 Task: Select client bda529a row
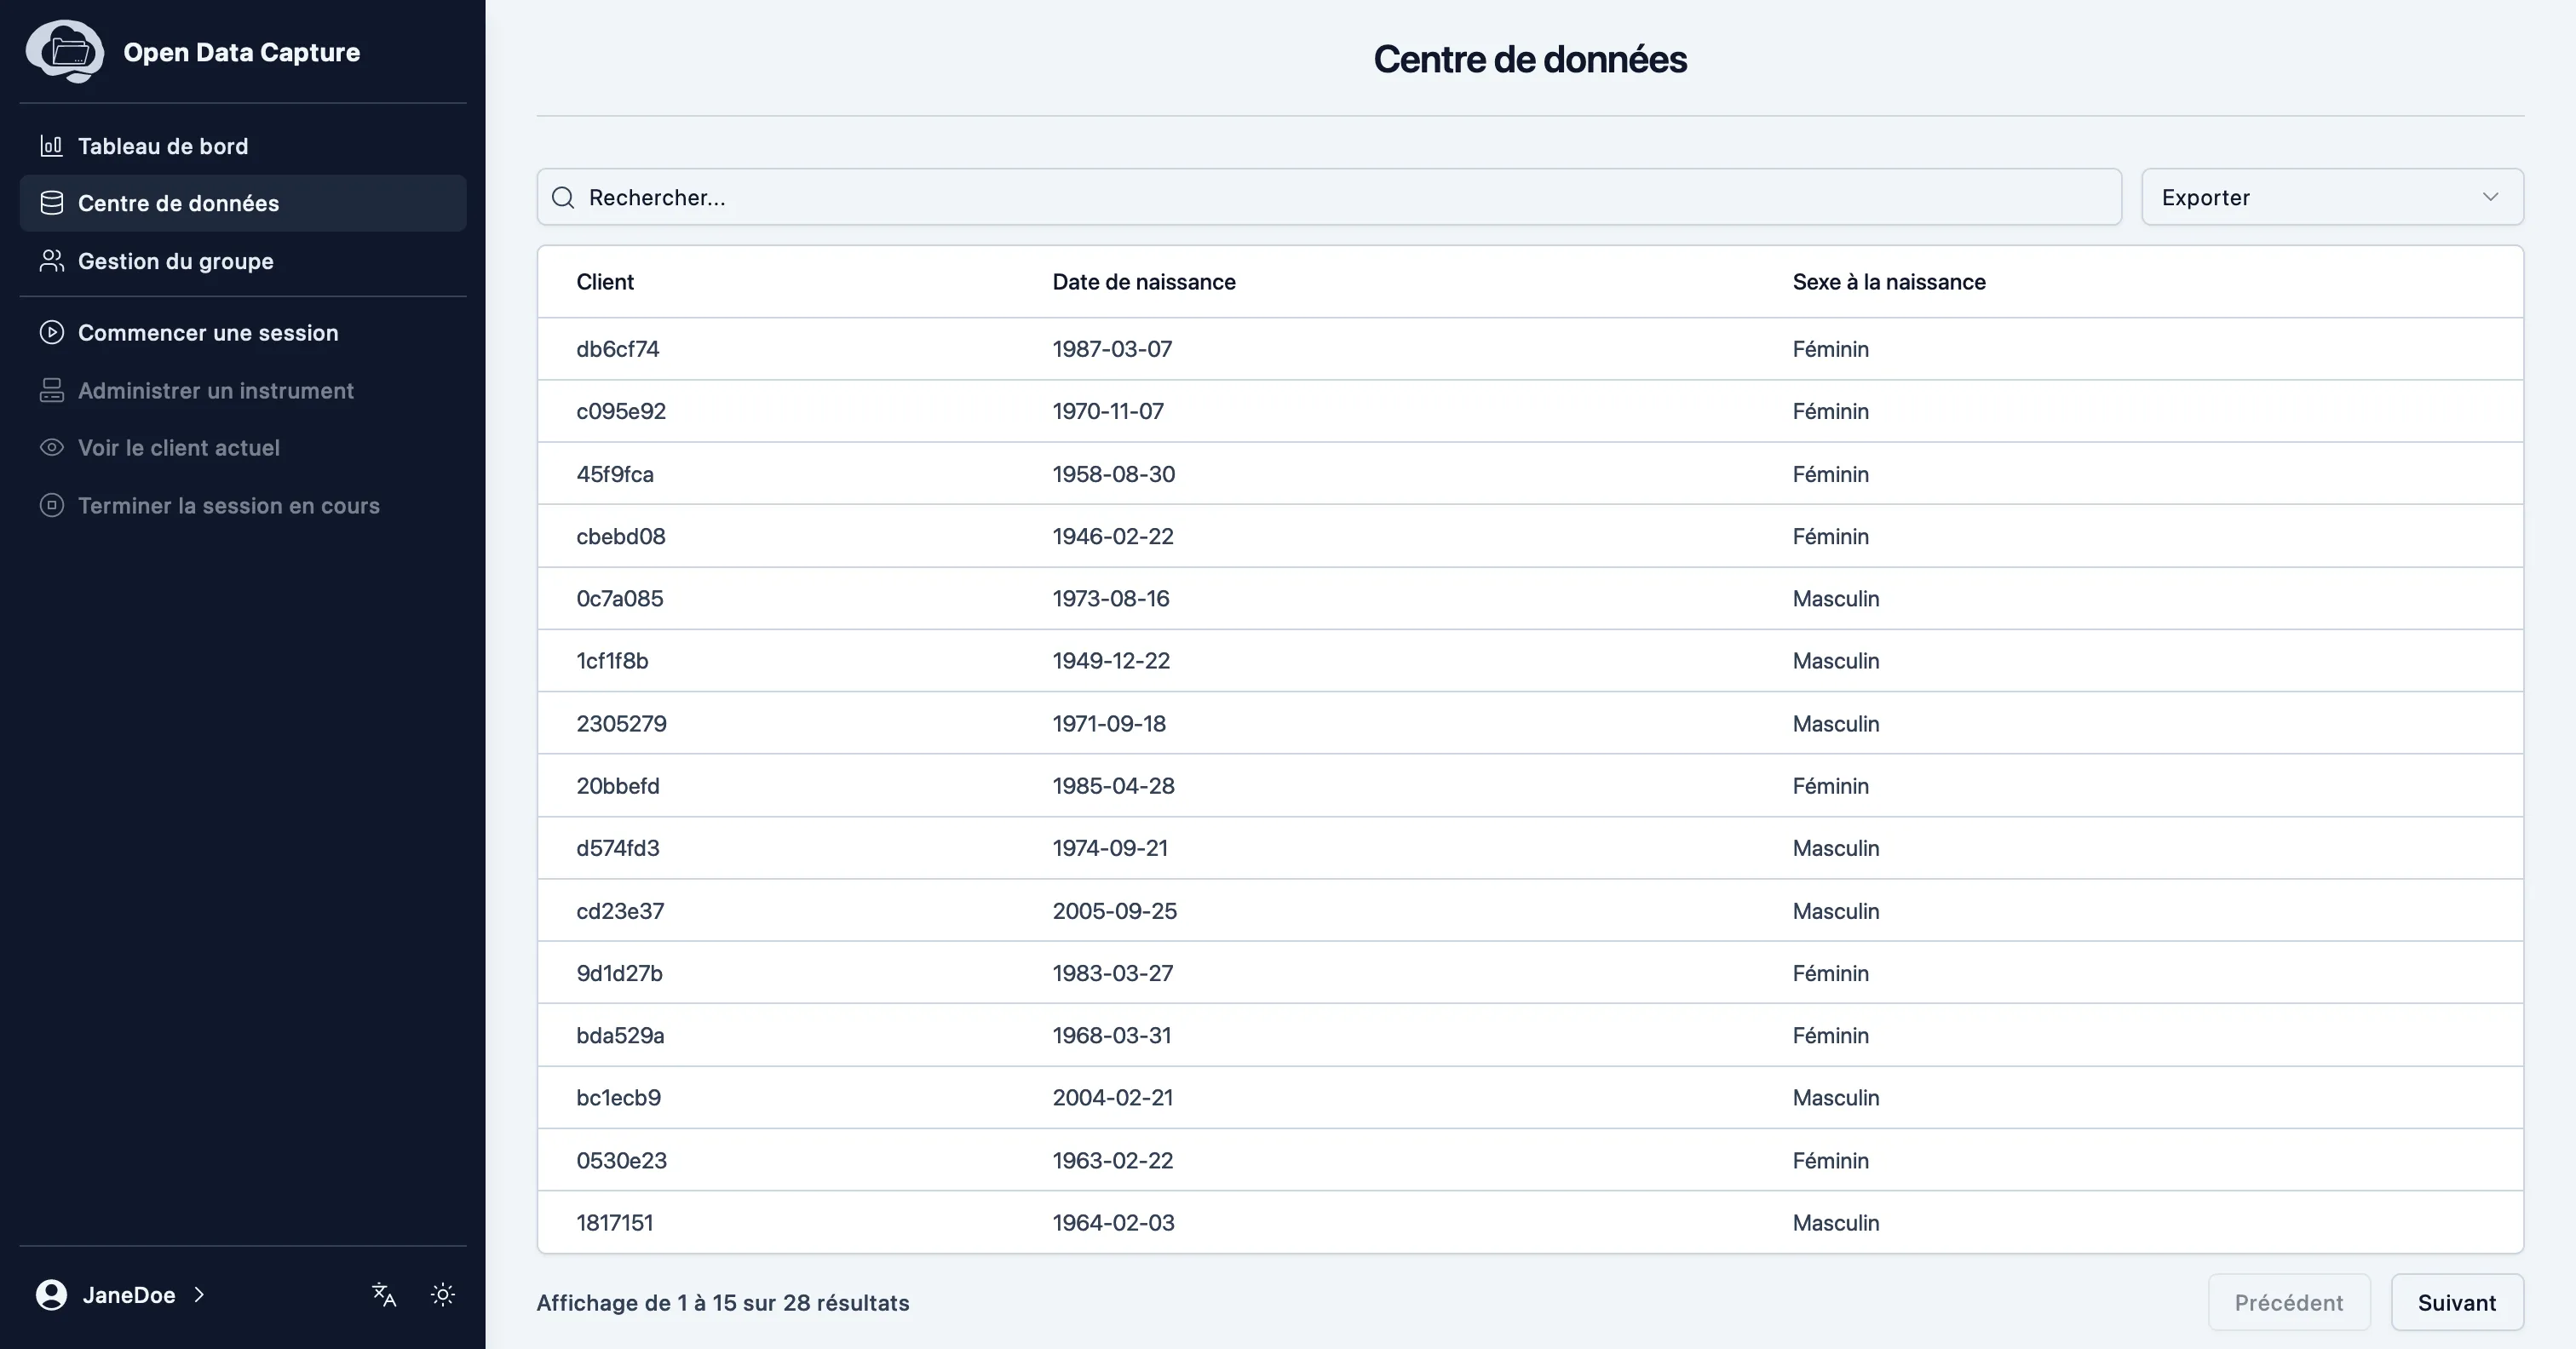tap(1530, 1035)
